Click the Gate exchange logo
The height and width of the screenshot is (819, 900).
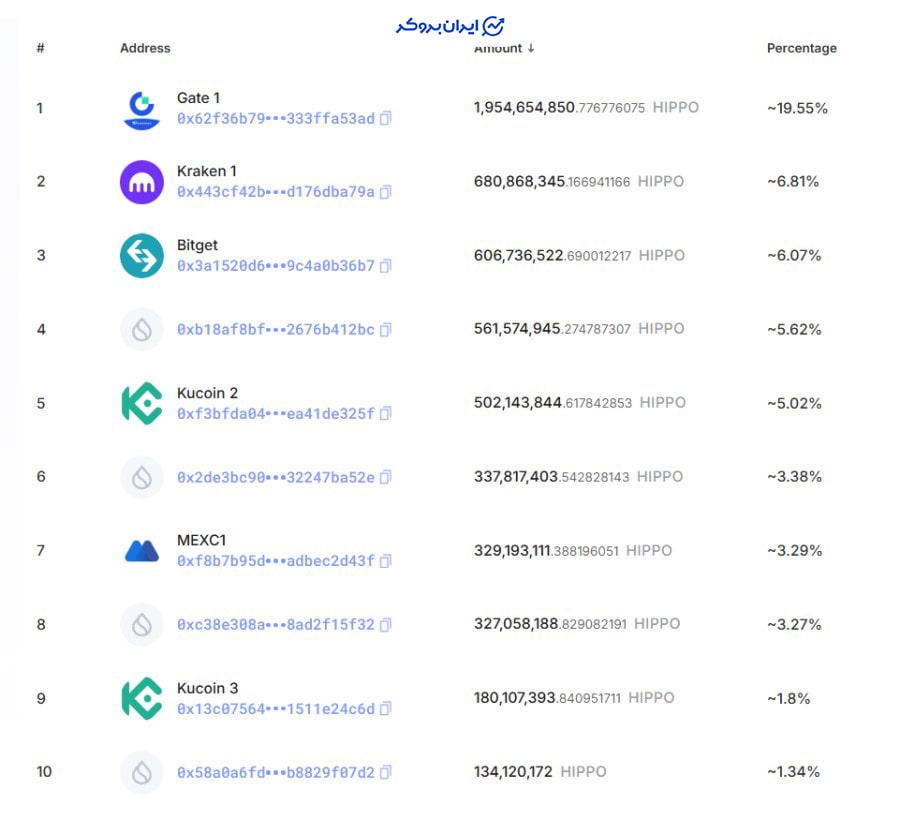pyautogui.click(x=142, y=108)
